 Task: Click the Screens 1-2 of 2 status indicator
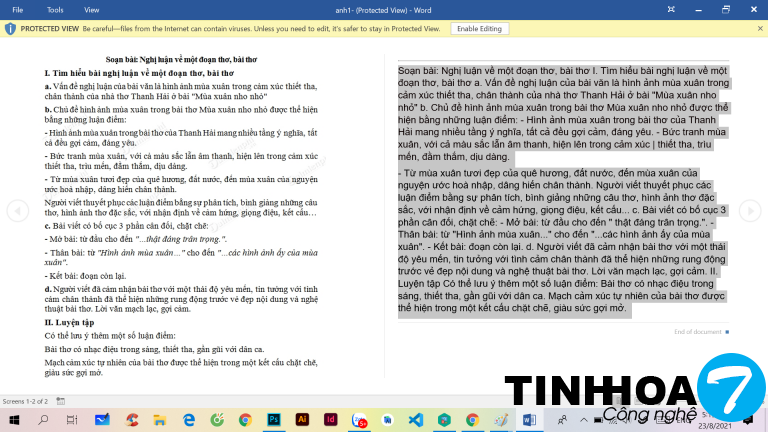(x=28, y=400)
